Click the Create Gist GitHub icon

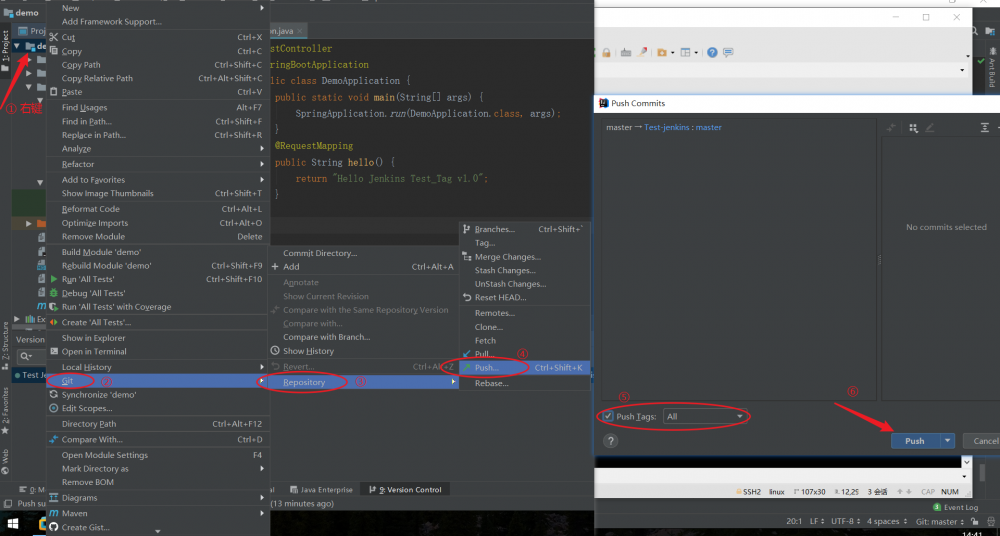(x=54, y=527)
